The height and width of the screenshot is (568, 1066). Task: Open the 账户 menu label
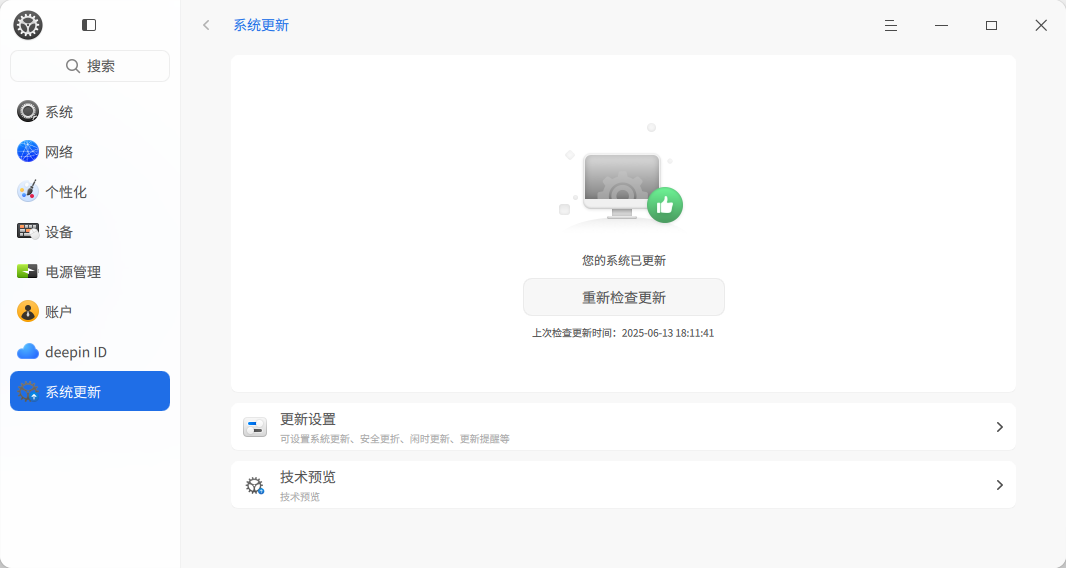tap(58, 312)
